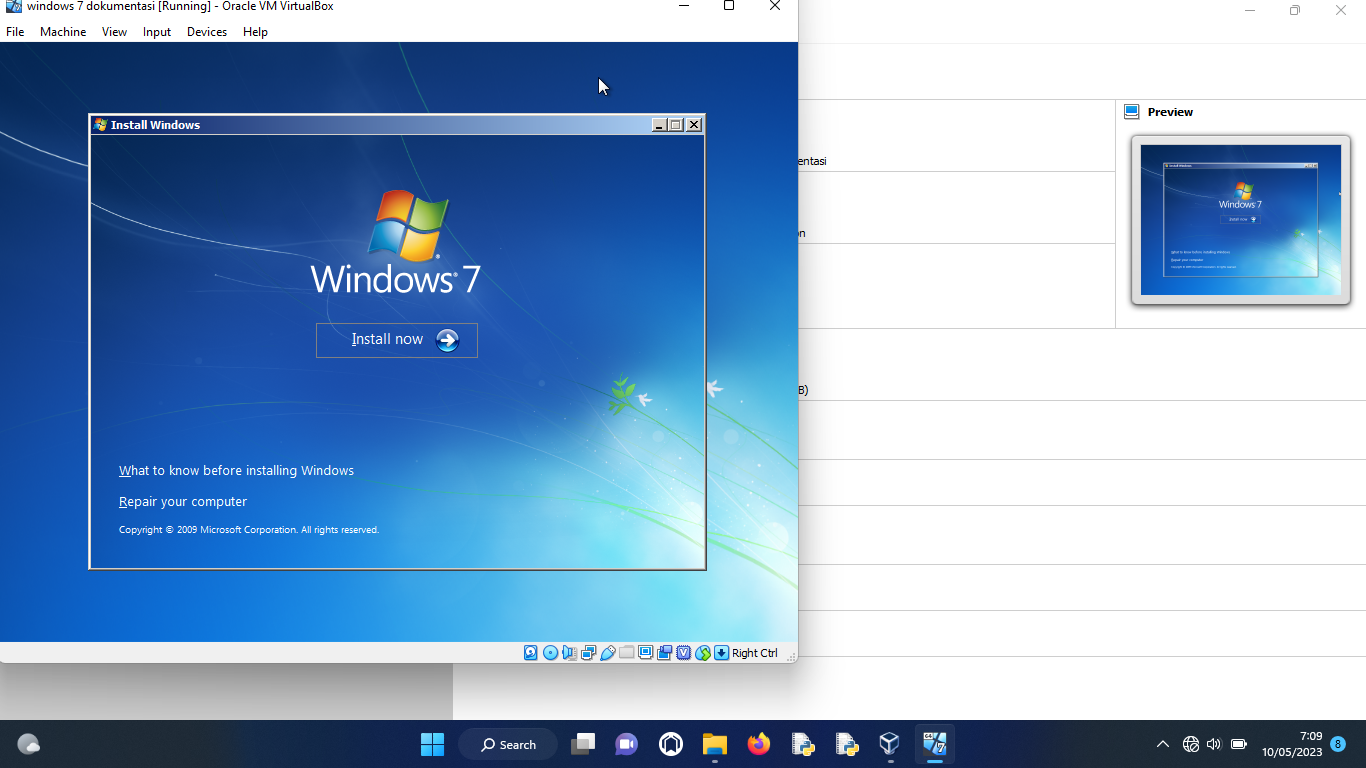Open the File menu in VirtualBox VM
Image resolution: width=1366 pixels, height=768 pixels.
(15, 32)
